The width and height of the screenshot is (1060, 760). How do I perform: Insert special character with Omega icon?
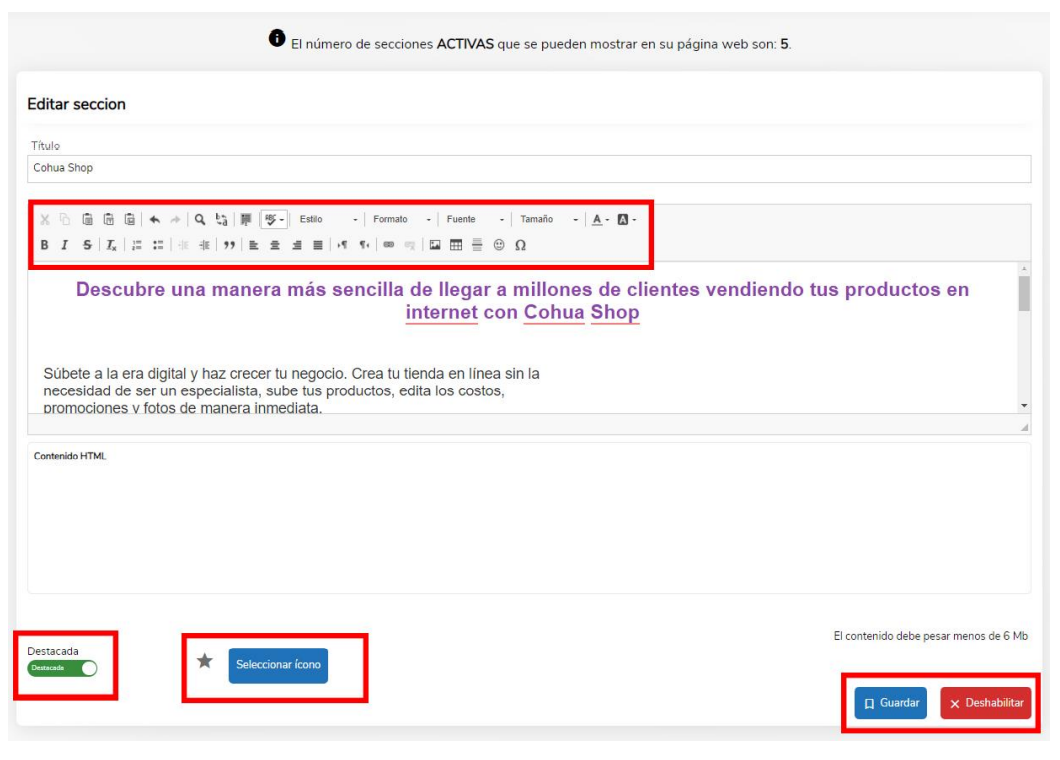(520, 245)
